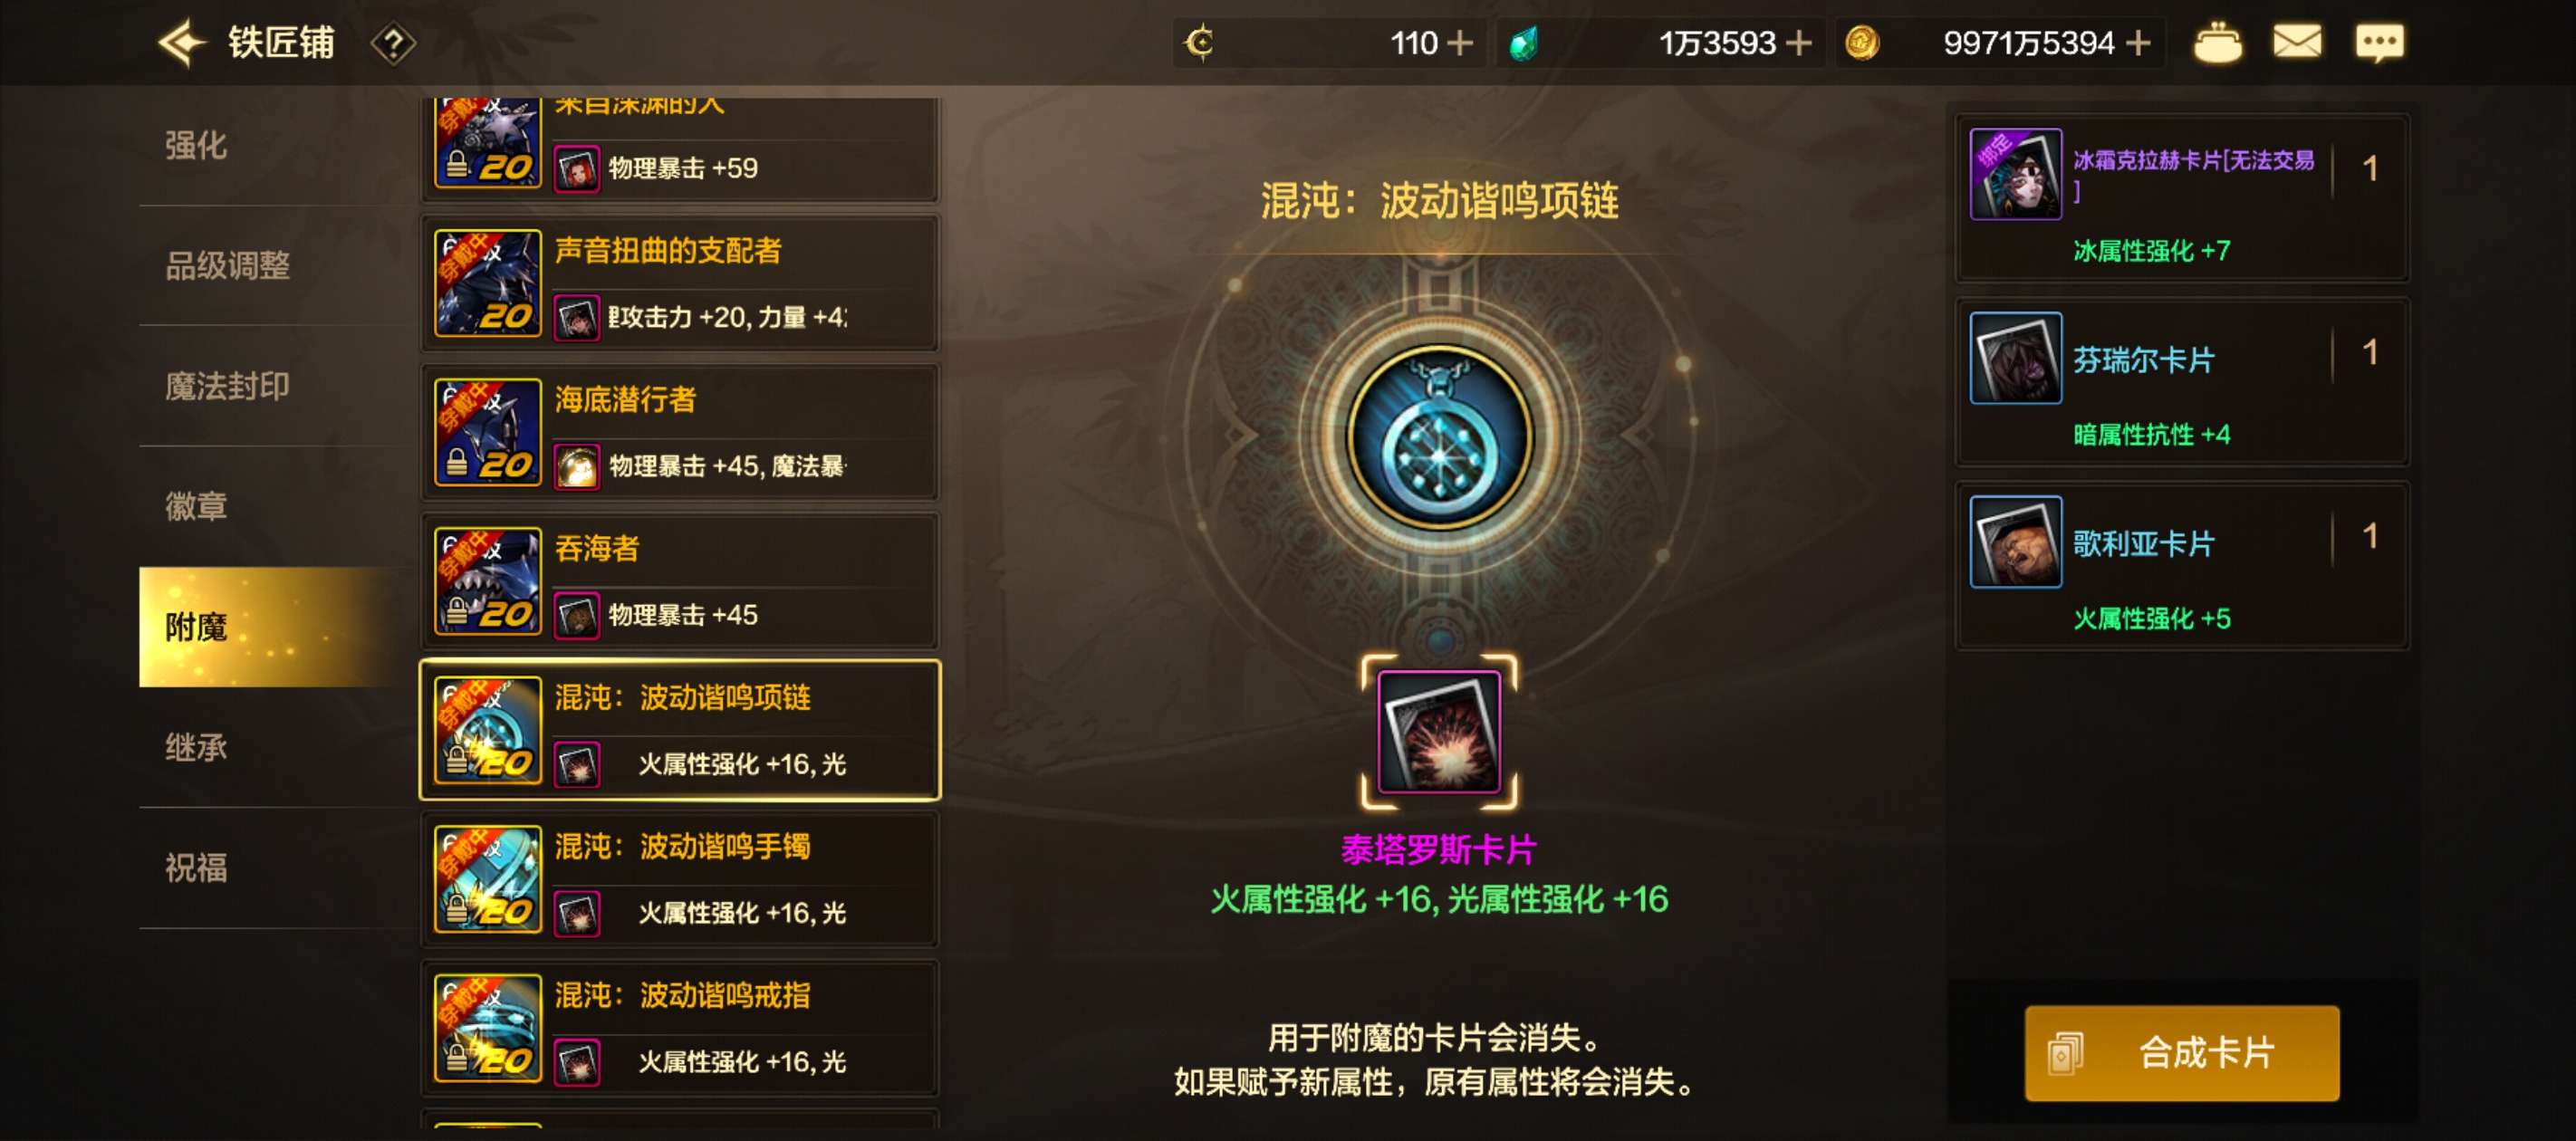Open the help question mark icon

pos(393,43)
